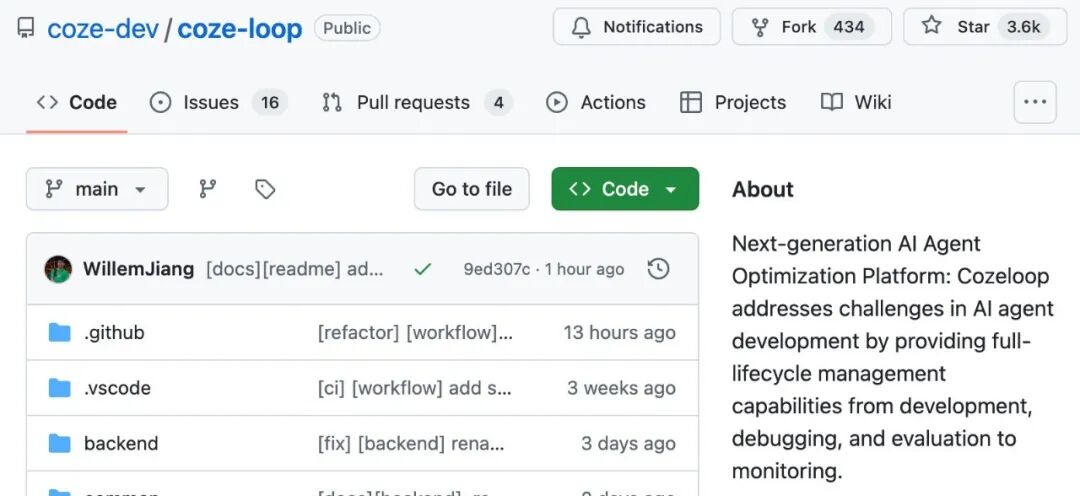Screen dimensions: 1080x496
Task: Open the WillemJiang author link
Action: pyautogui.click(x=138, y=269)
